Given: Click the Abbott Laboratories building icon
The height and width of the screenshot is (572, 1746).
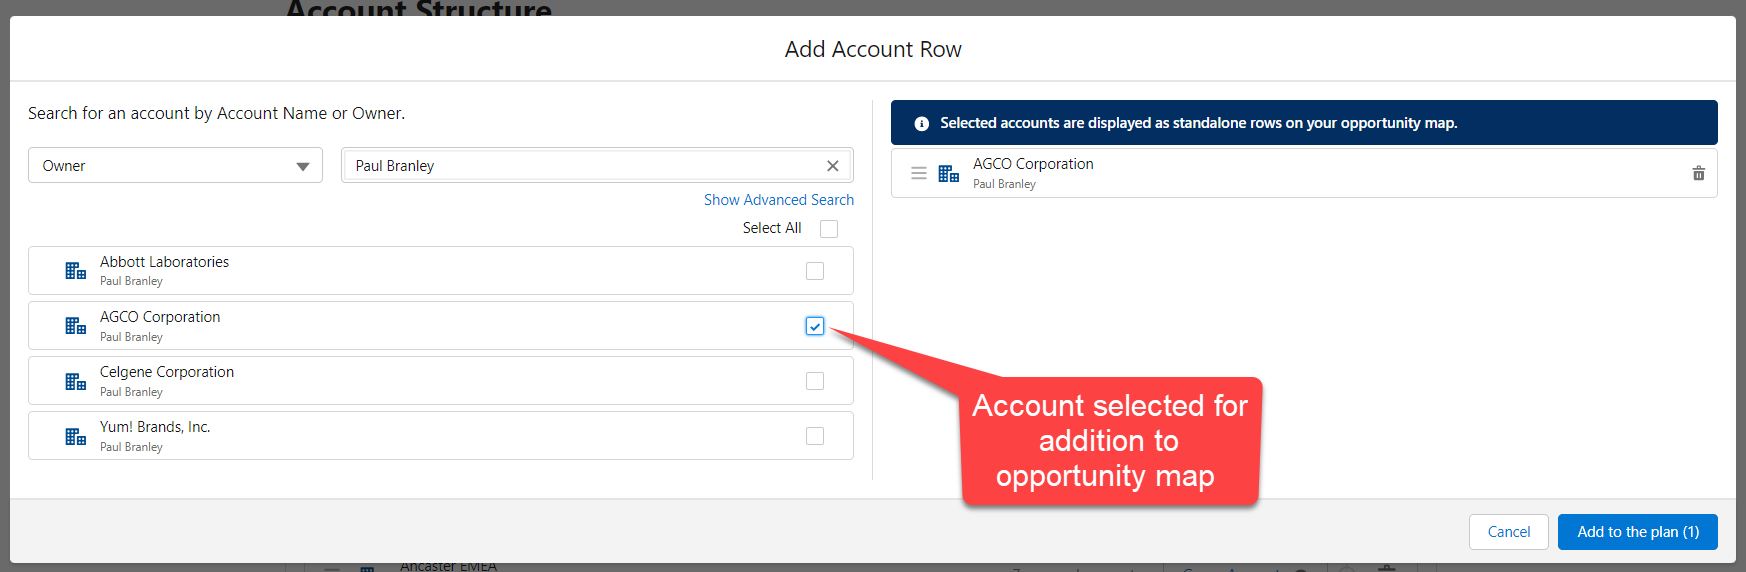Looking at the screenshot, I should click(75, 271).
